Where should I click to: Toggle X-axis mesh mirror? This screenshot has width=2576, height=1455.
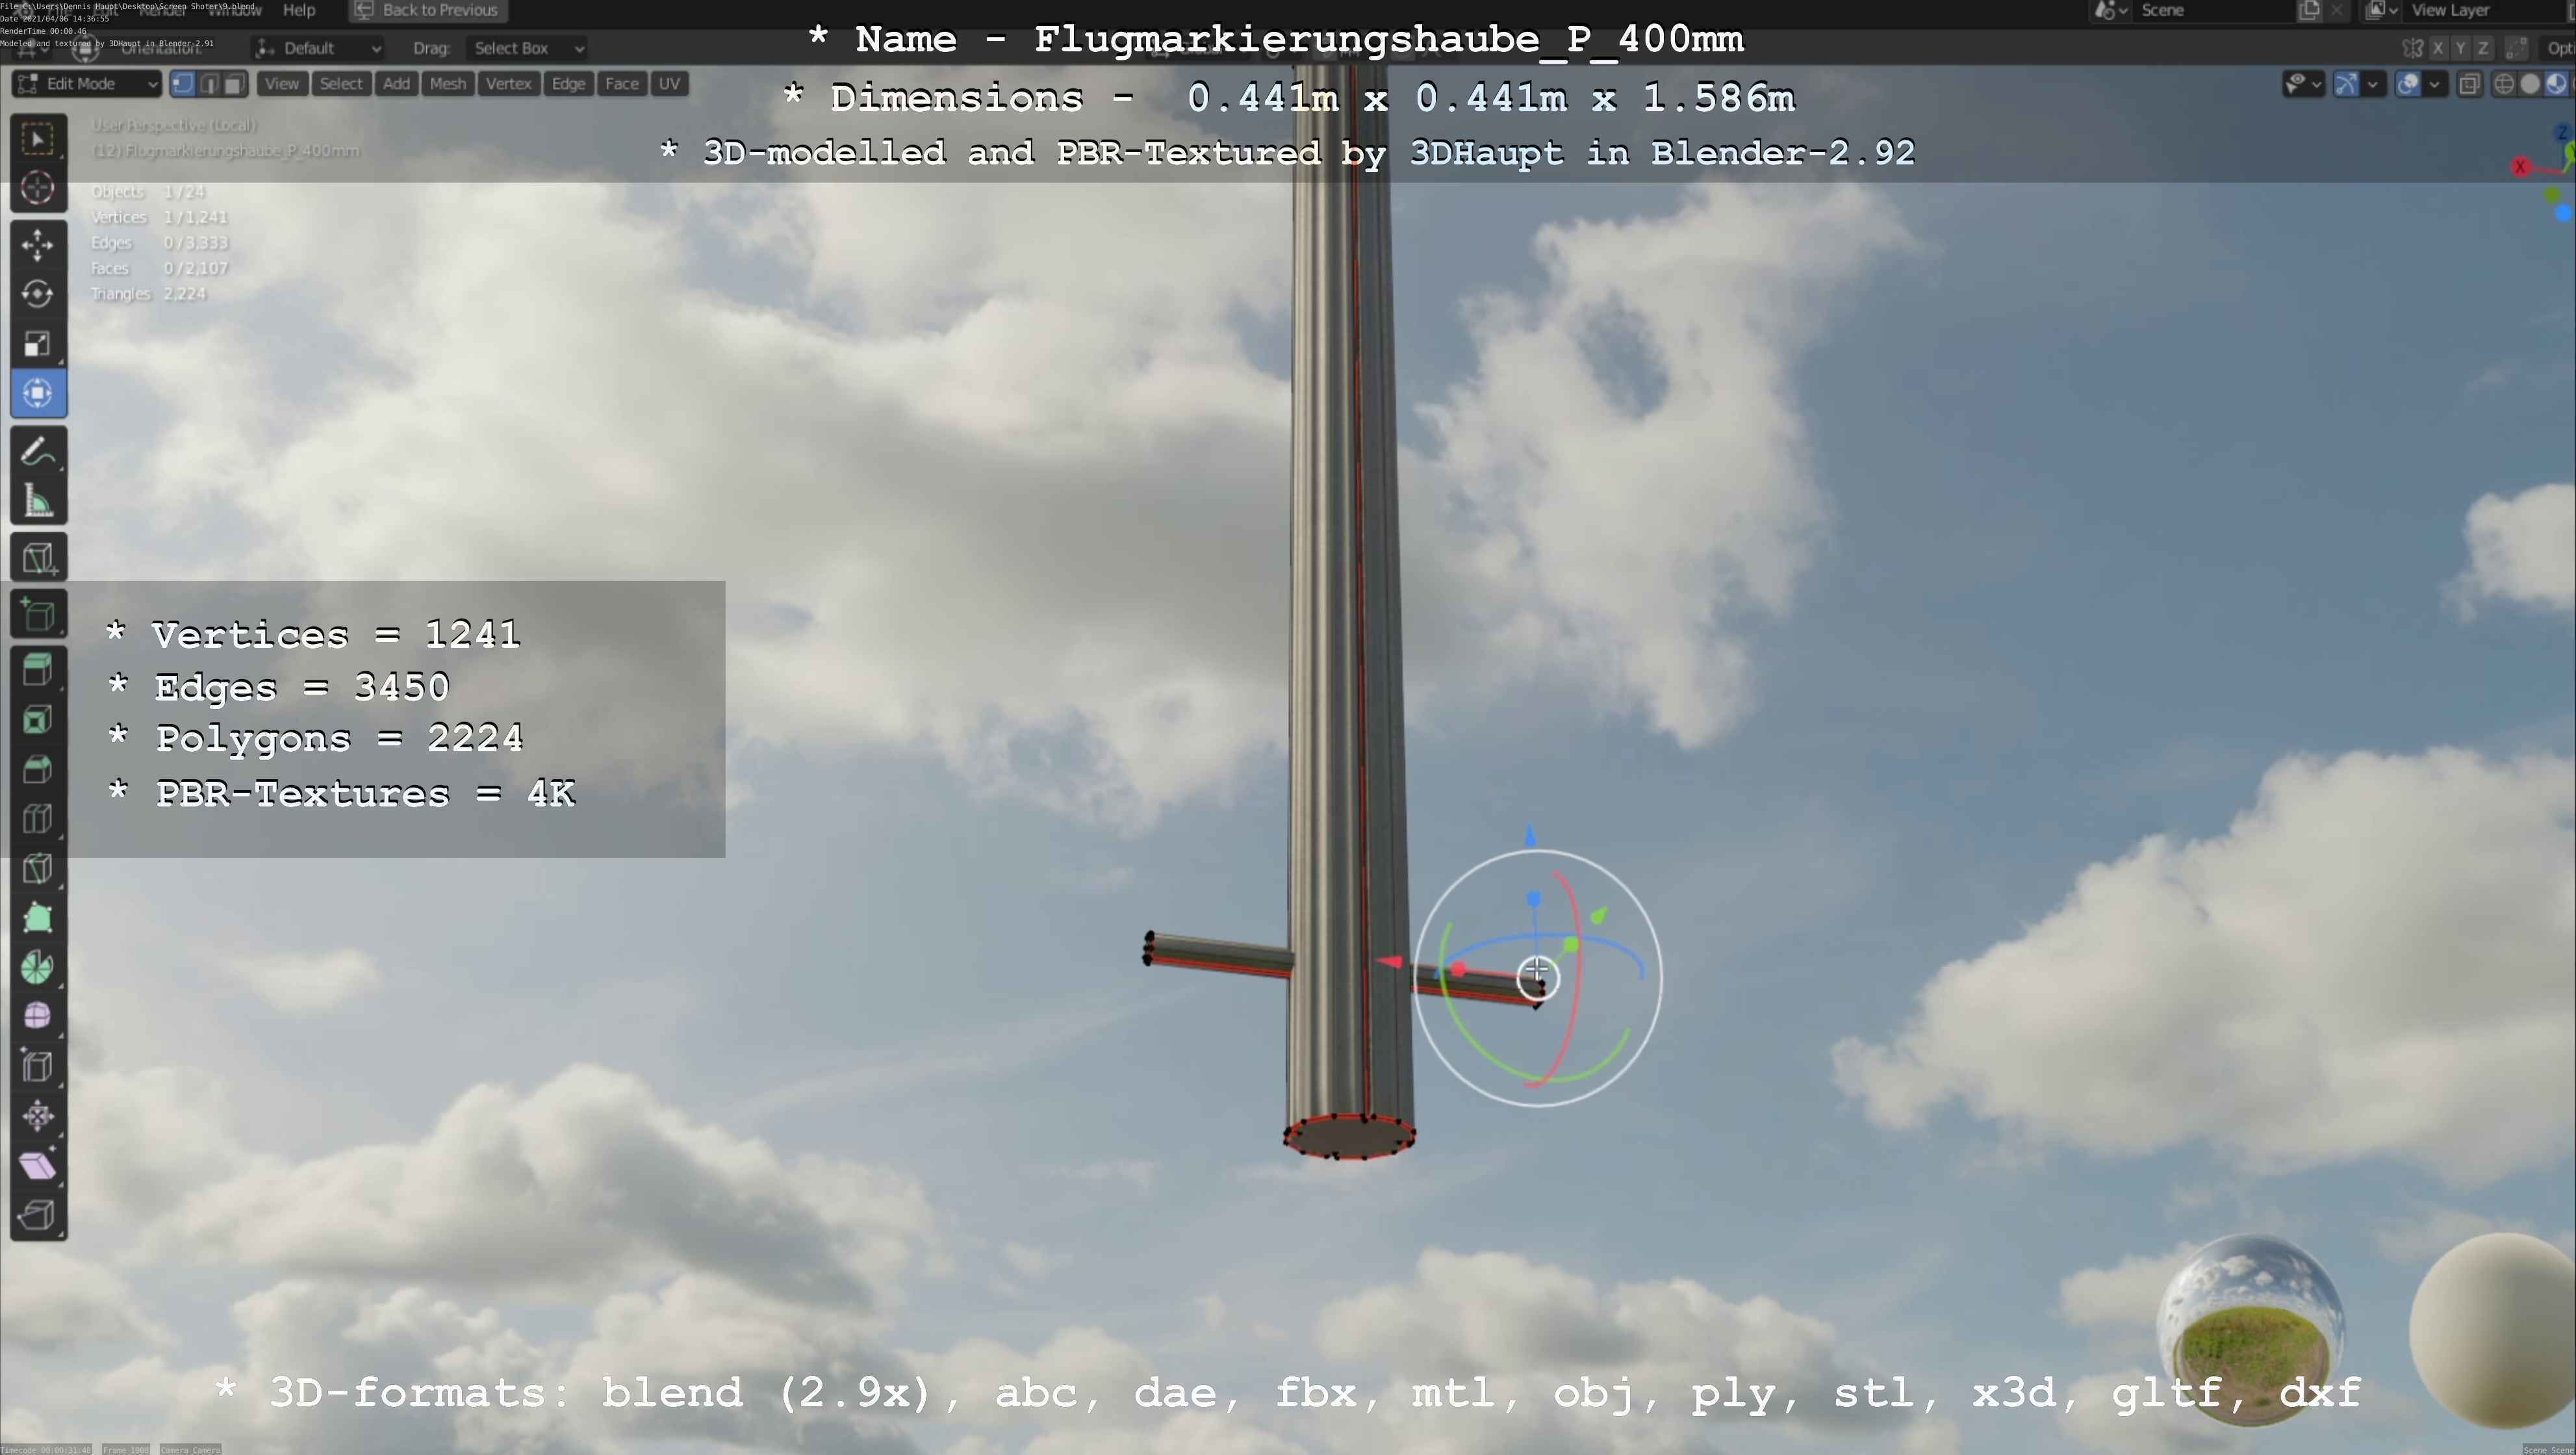2439,48
